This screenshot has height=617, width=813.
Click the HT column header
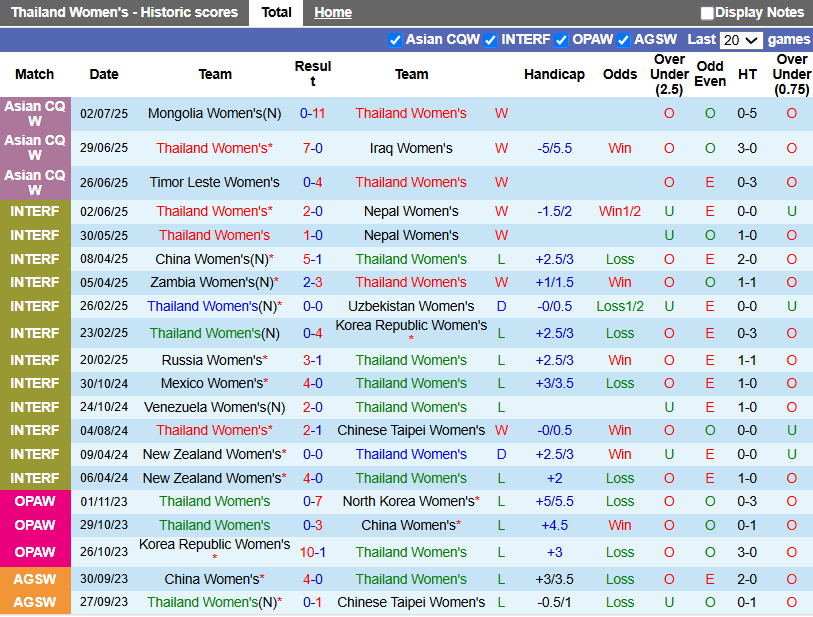pos(747,75)
